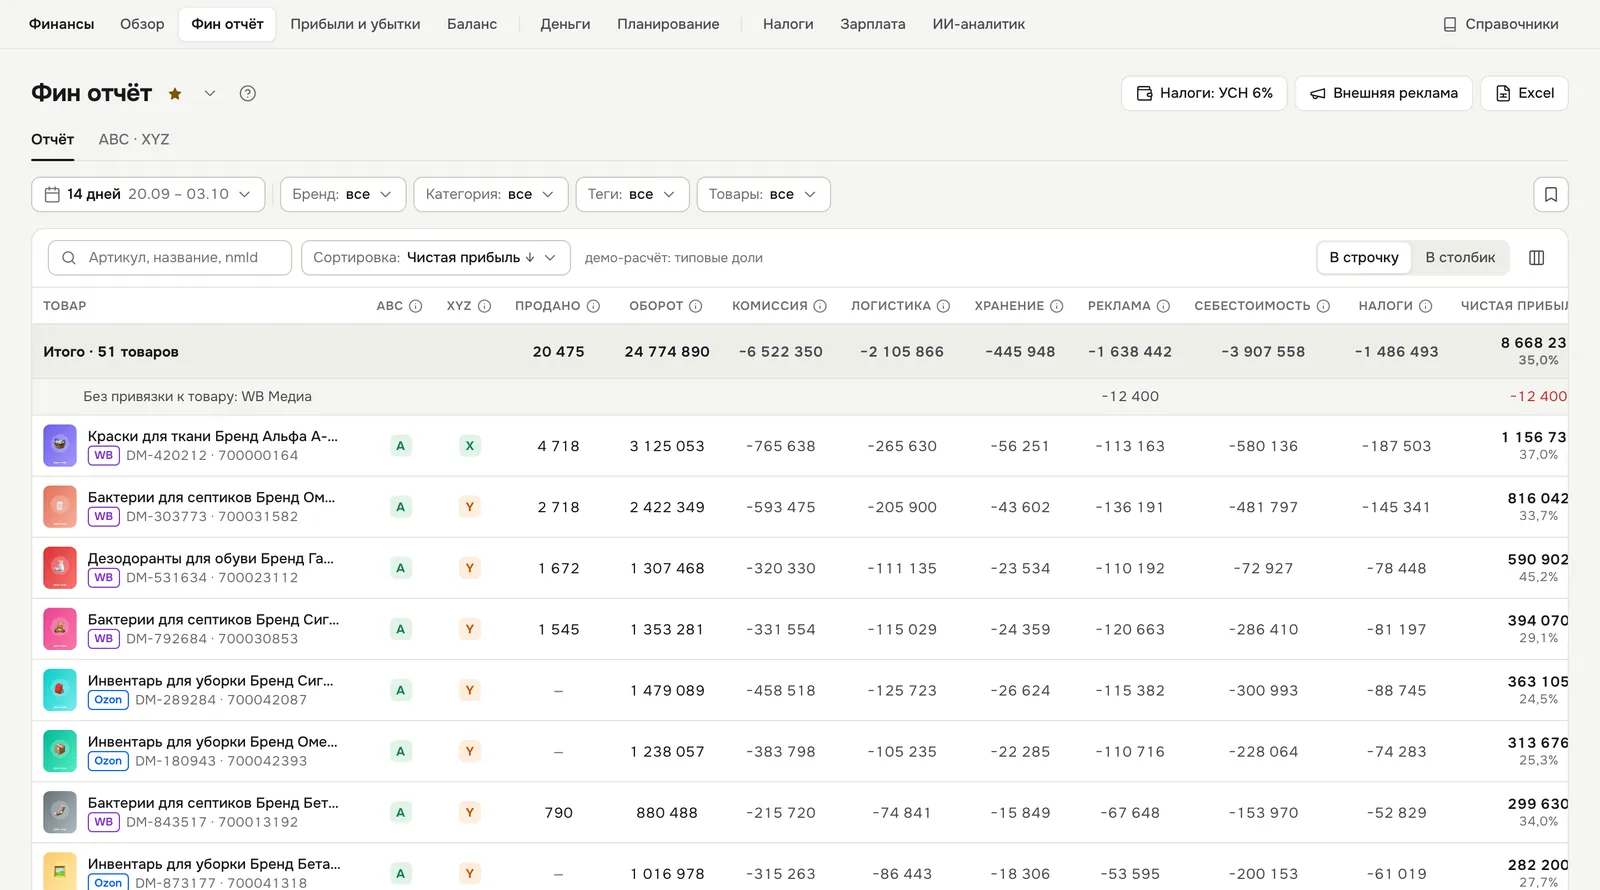Focus the Артикул, название, nmId search field
1600x890 pixels.
tap(170, 258)
